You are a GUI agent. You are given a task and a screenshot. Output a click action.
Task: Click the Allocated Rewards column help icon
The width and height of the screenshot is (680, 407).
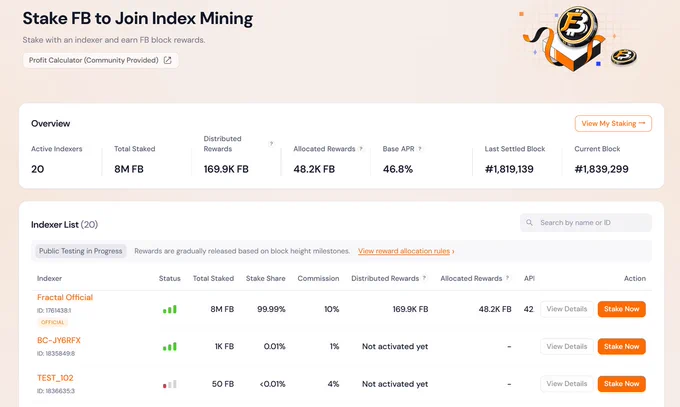tap(507, 278)
